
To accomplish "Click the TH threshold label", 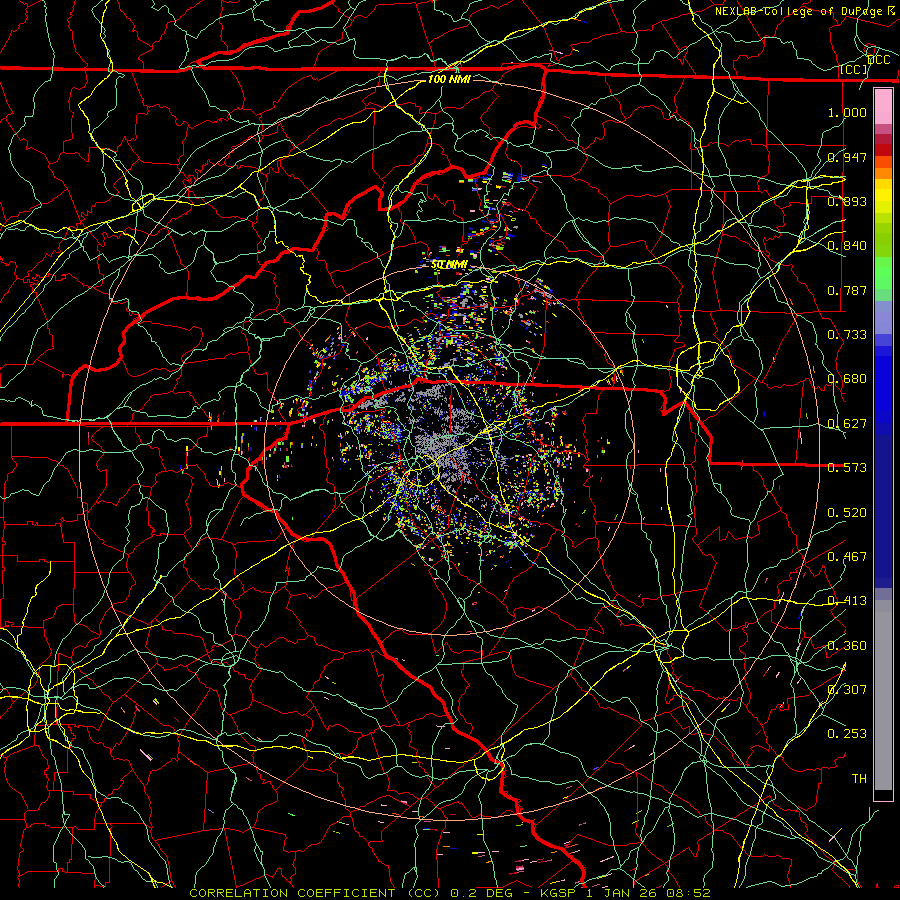I will [x=859, y=778].
